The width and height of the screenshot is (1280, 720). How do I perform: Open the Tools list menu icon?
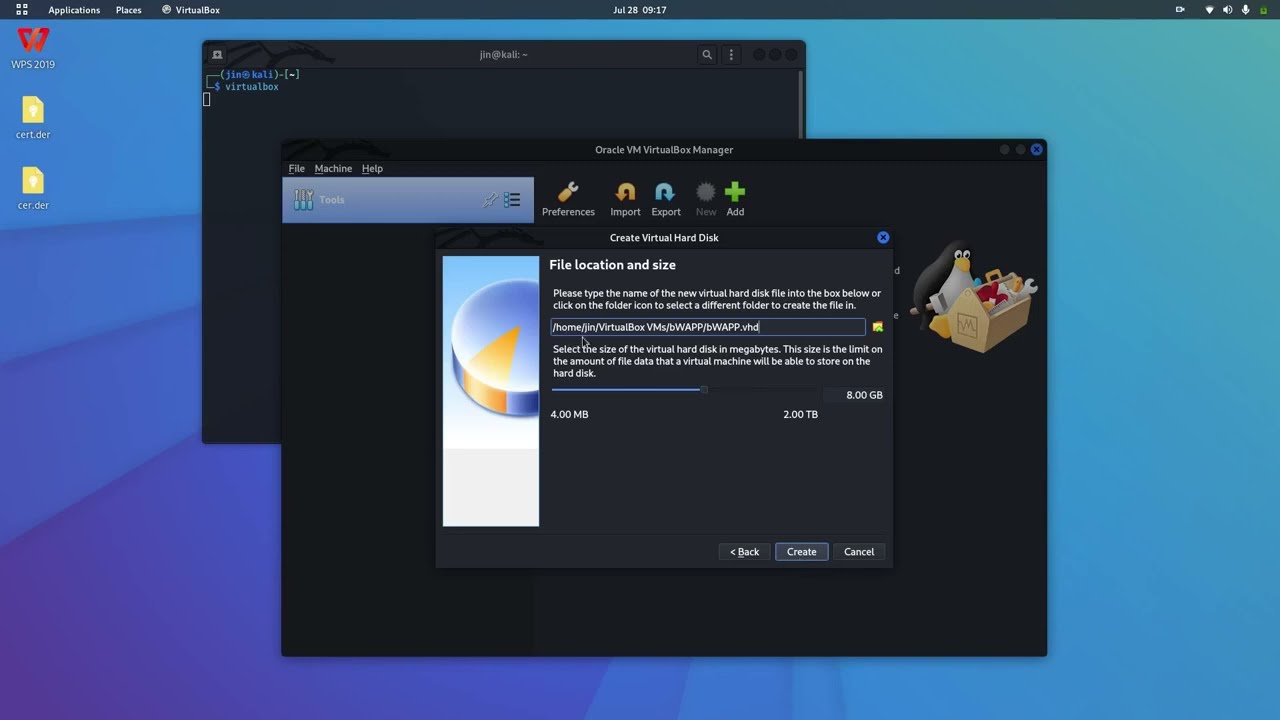(512, 200)
